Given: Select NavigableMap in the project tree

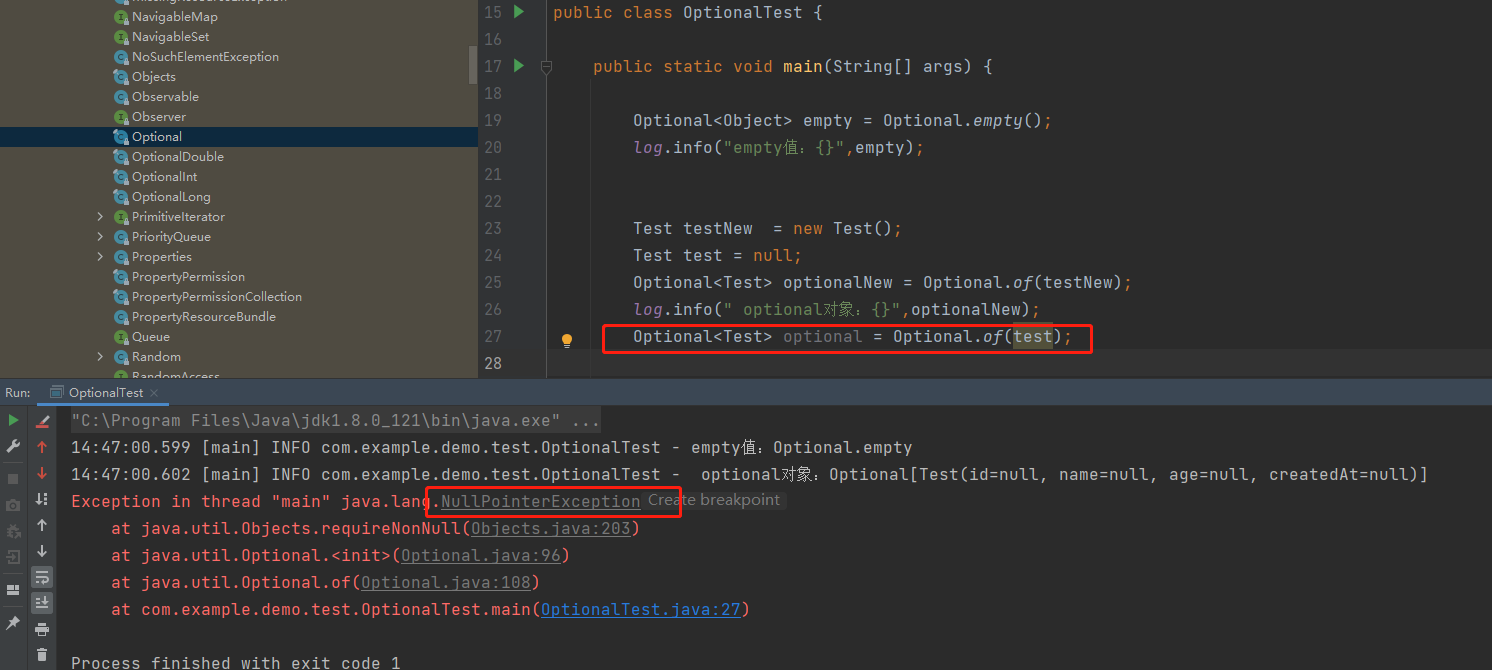Looking at the screenshot, I should (x=175, y=17).
